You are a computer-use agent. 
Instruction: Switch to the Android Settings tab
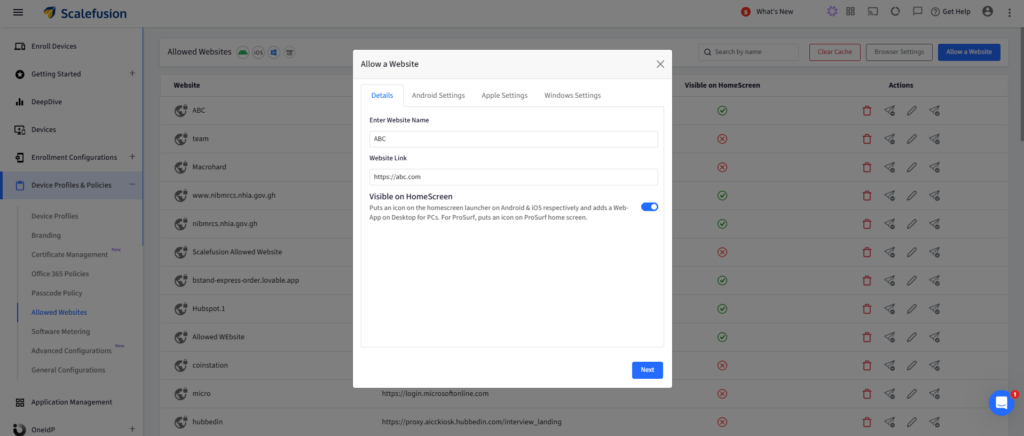click(x=438, y=95)
